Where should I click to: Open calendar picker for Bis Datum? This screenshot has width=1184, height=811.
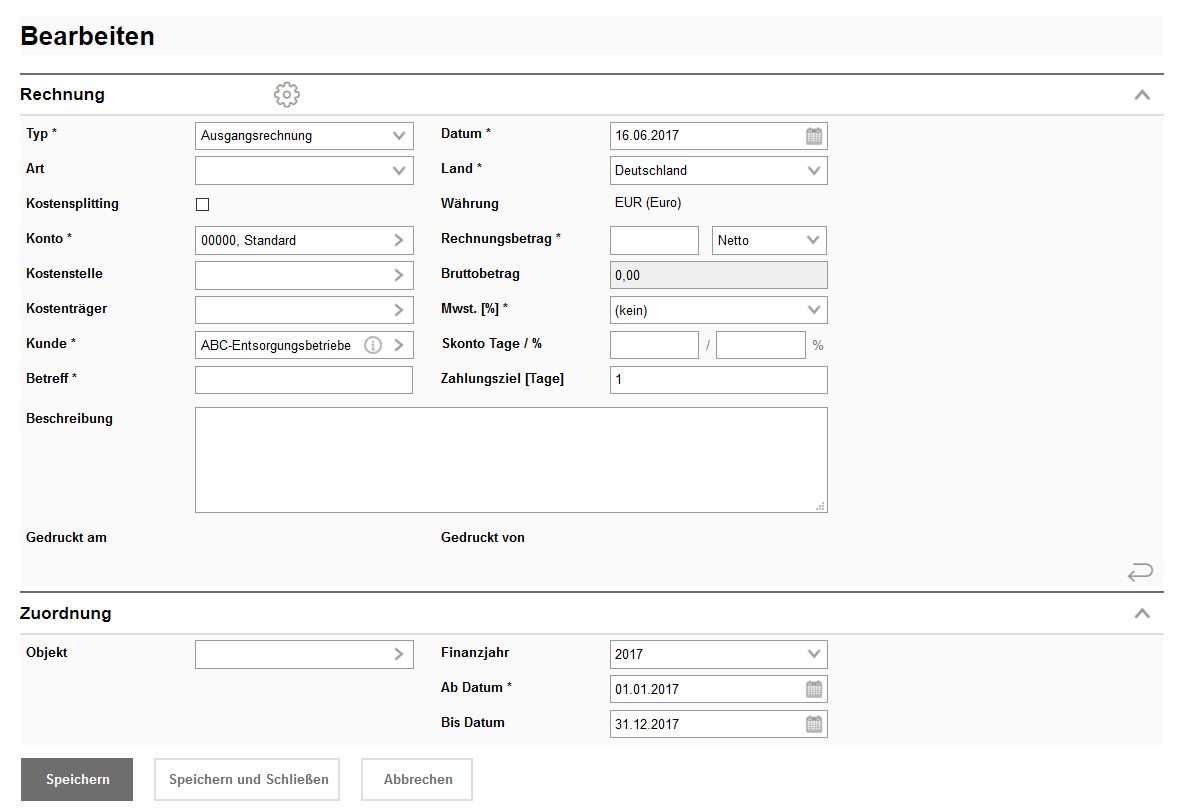(x=814, y=724)
